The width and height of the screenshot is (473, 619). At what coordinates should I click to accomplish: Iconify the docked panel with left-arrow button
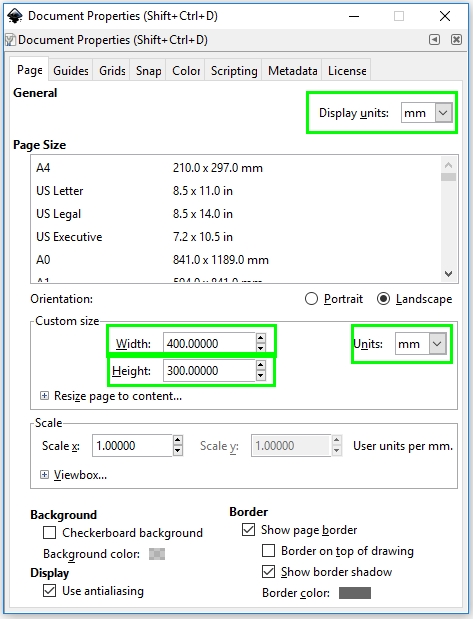click(434, 39)
